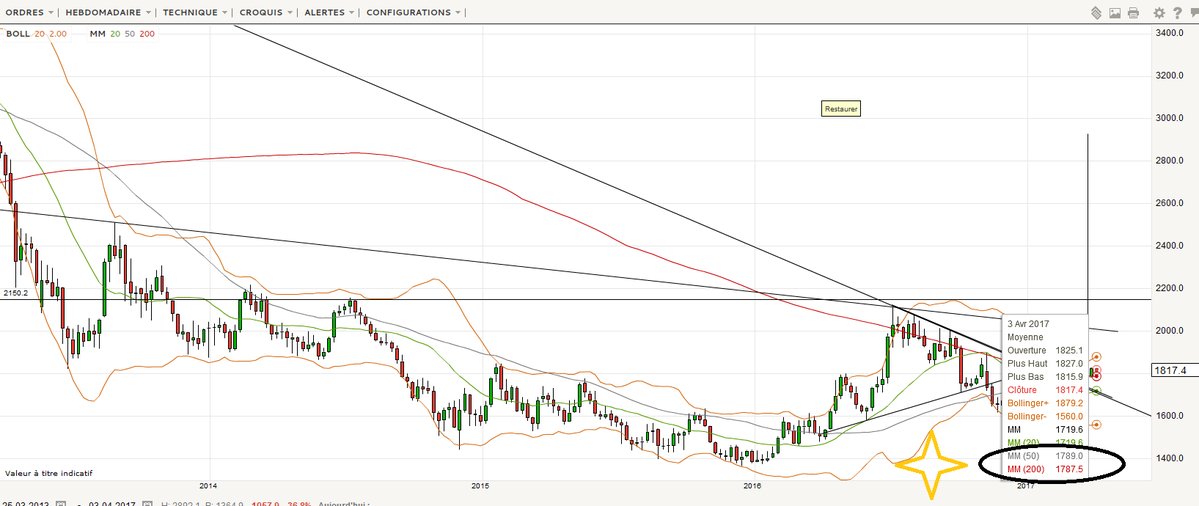This screenshot has width=1199, height=506.
Task: Open help question mark icon
Action: point(1176,13)
